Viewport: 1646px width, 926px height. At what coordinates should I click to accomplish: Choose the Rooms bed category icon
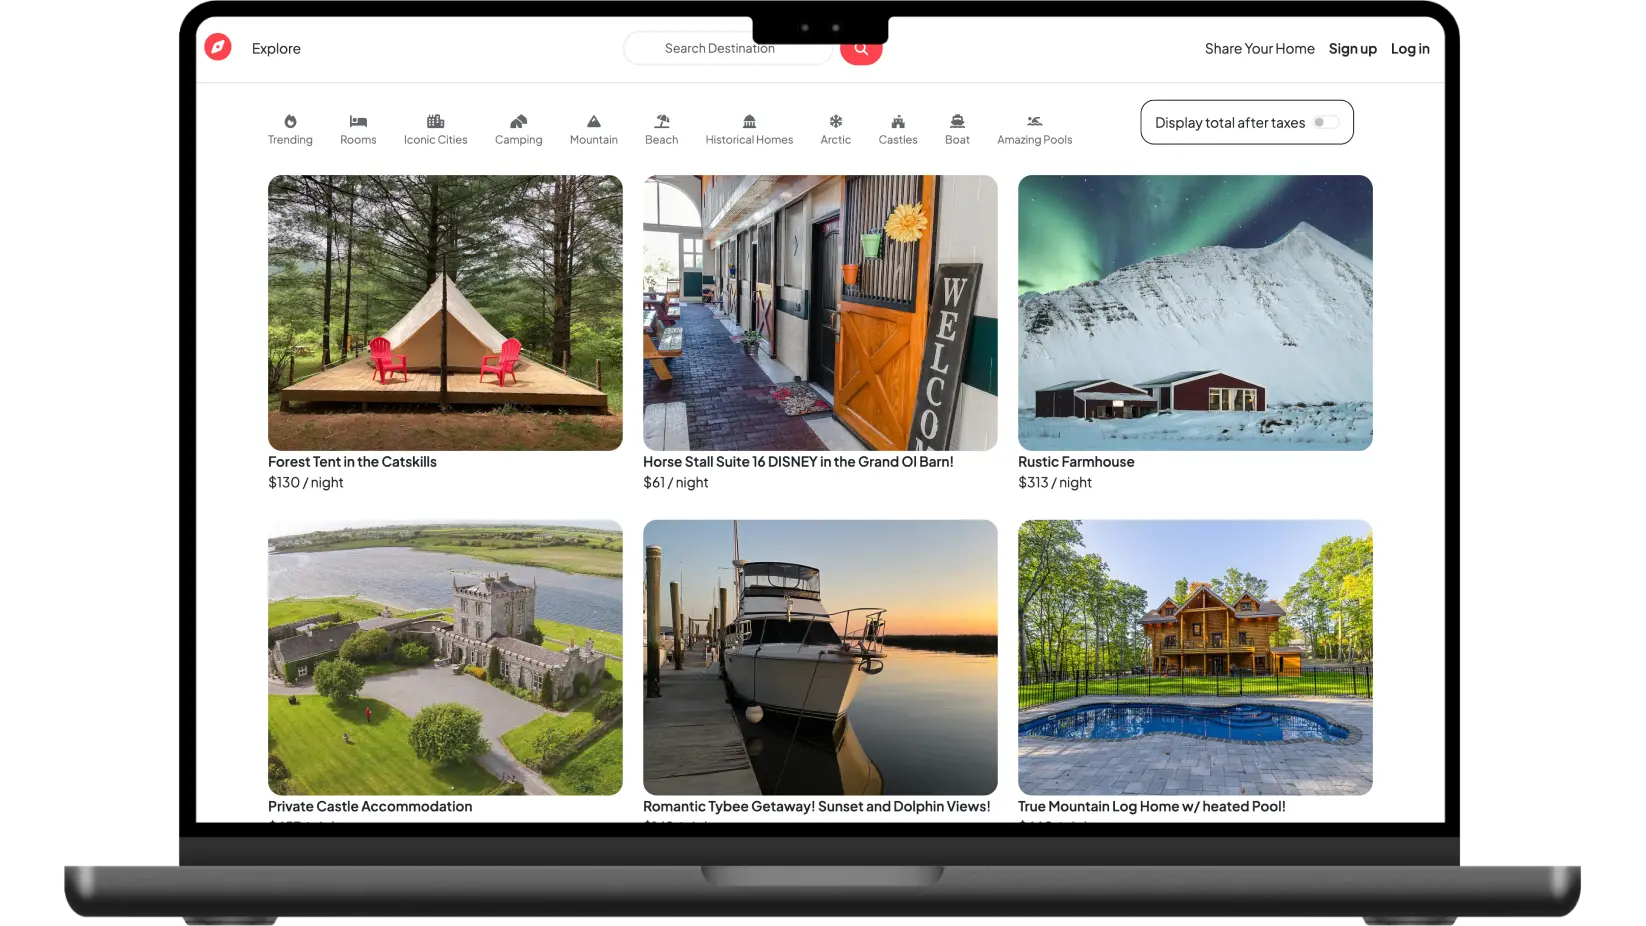click(358, 122)
